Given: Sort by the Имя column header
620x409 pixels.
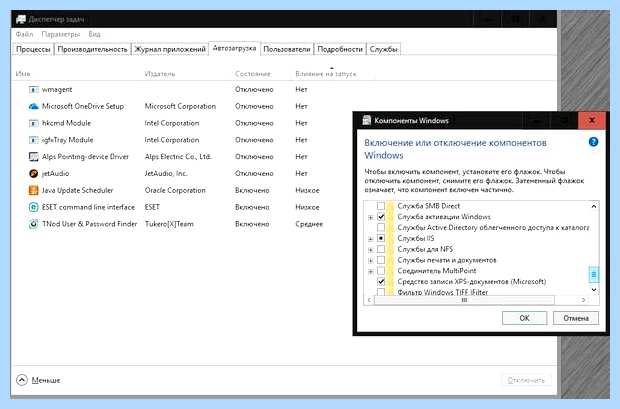Looking at the screenshot, I should (23, 74).
